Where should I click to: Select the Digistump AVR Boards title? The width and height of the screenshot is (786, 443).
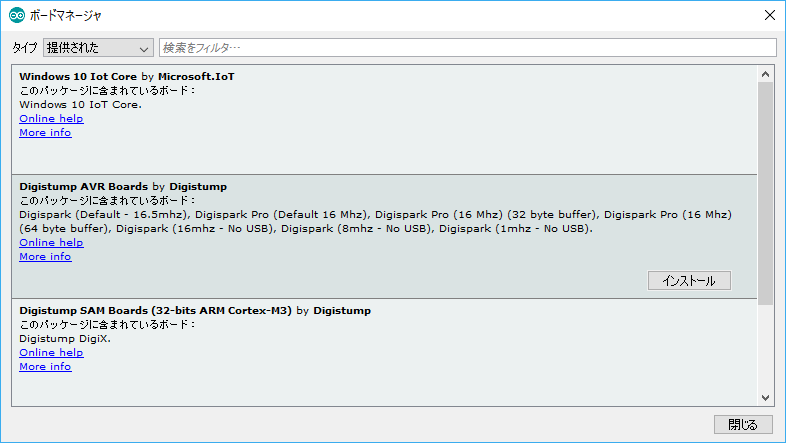click(123, 186)
